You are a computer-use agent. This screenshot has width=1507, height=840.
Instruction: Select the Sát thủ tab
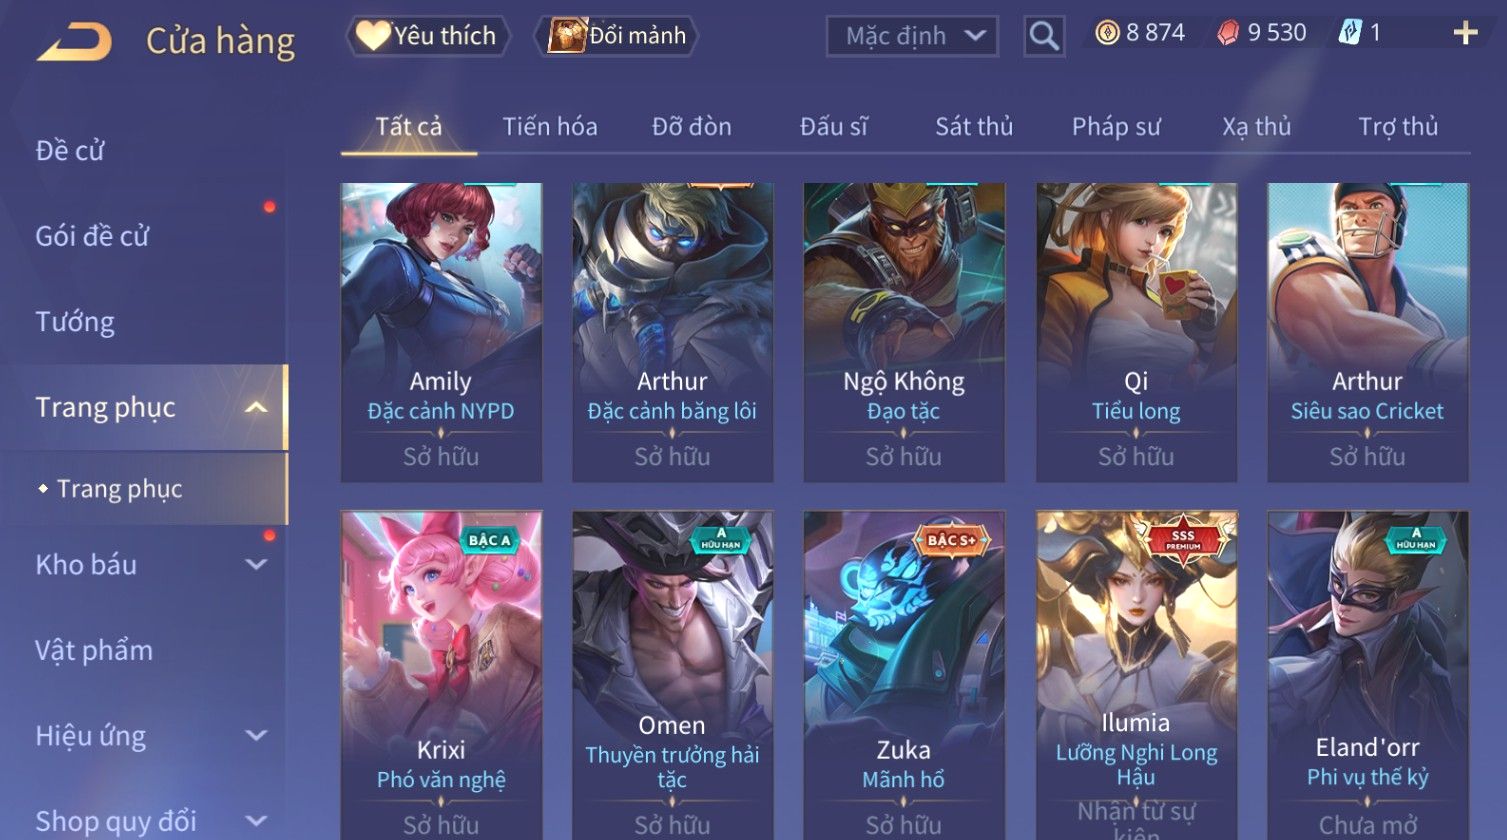[974, 127]
